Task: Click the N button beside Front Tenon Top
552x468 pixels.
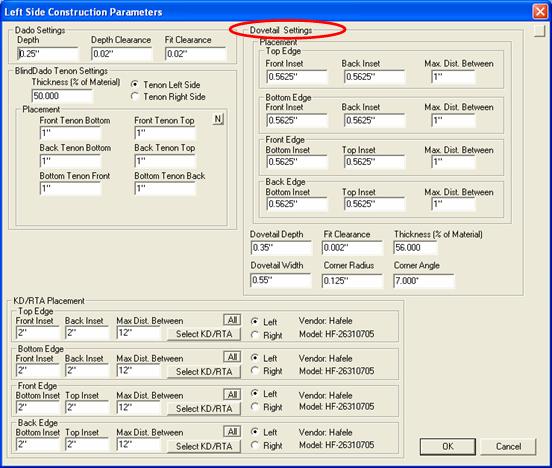Action: point(218,119)
